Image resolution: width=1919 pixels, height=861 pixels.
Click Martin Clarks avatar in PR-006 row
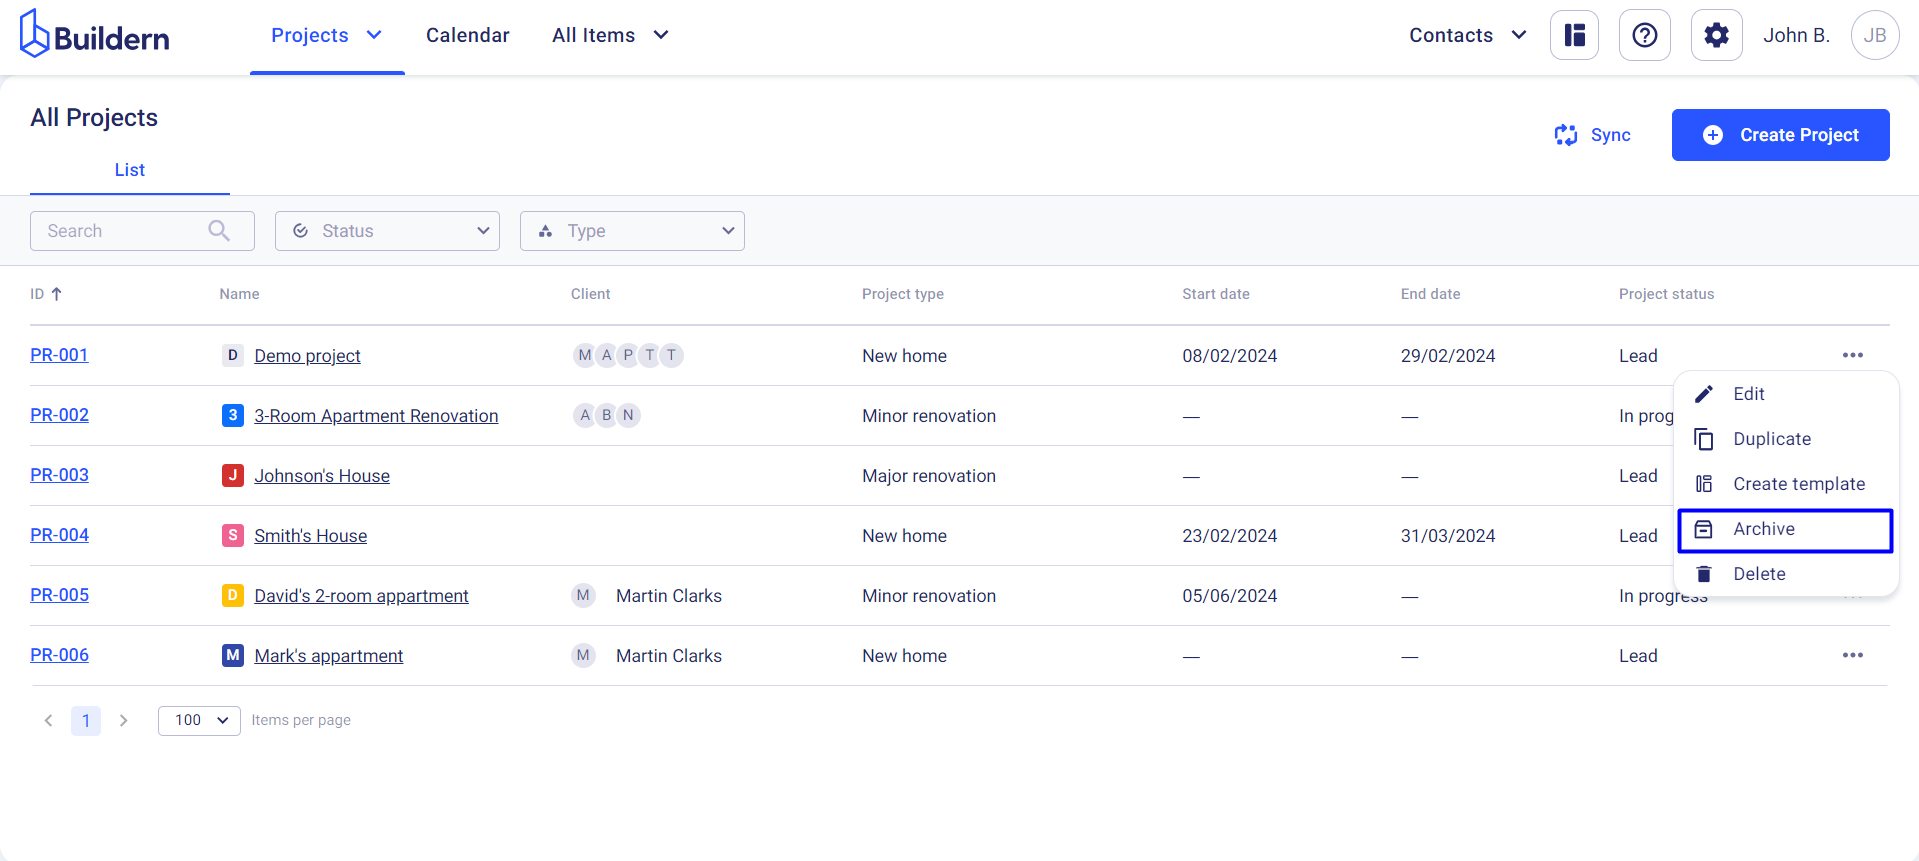coord(584,655)
